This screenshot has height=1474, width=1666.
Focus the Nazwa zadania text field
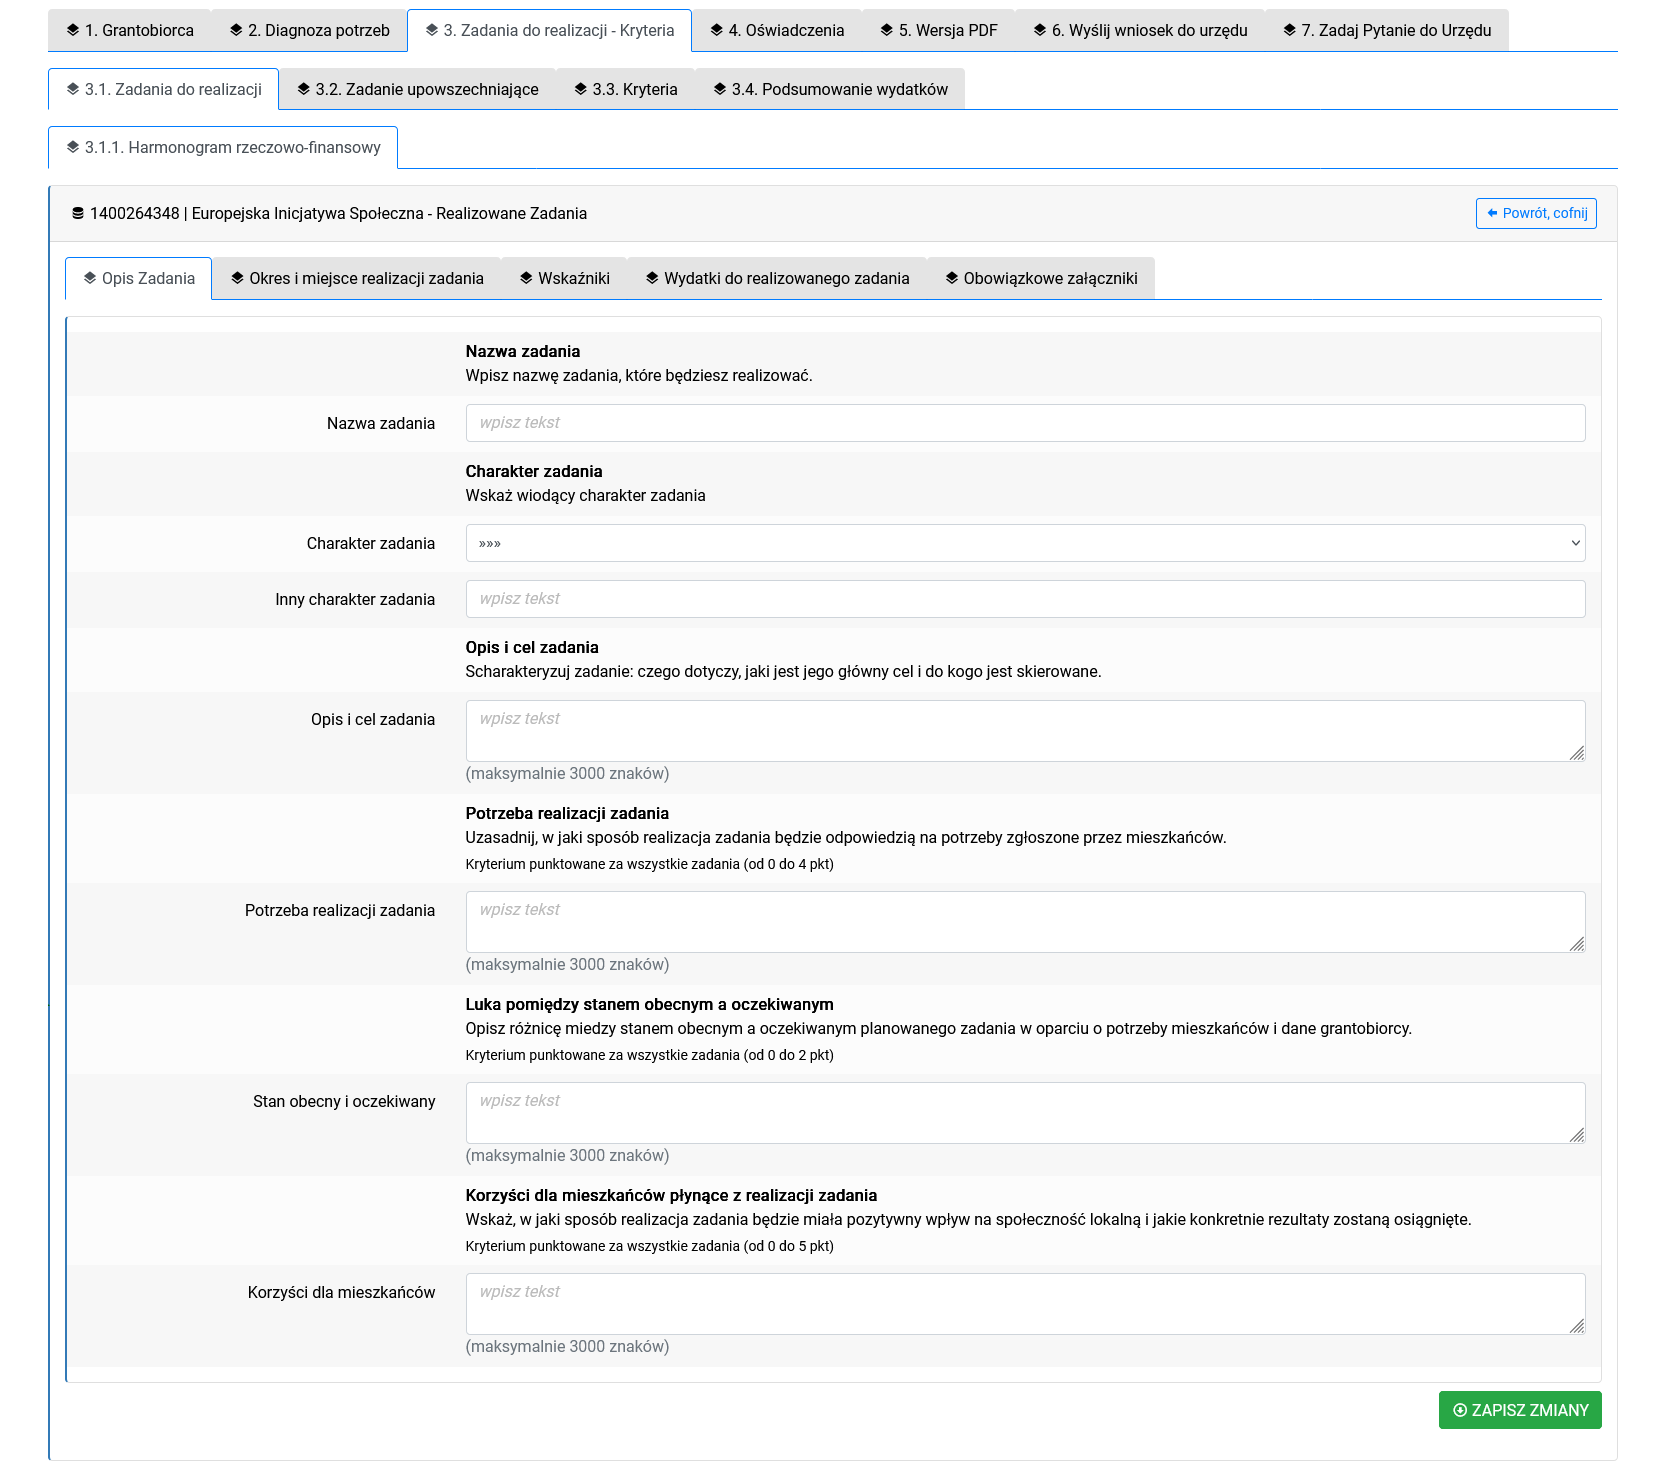point(1024,423)
